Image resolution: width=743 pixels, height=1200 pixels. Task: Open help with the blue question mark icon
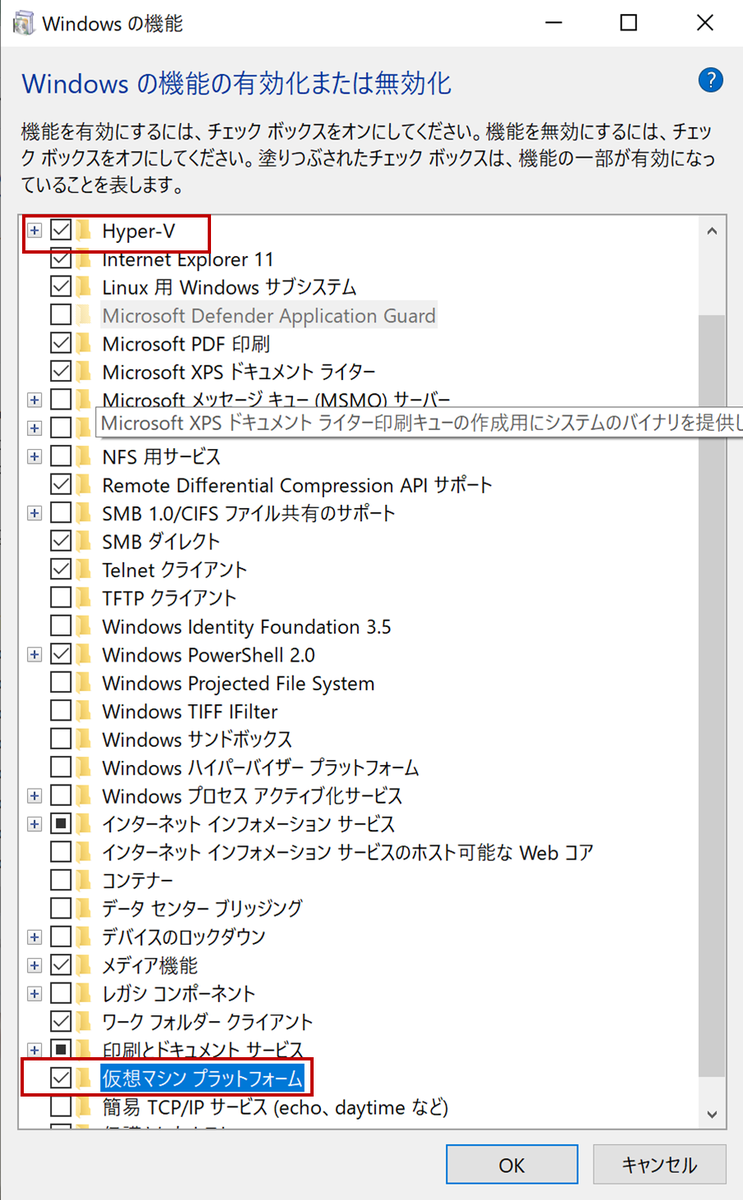pyautogui.click(x=711, y=81)
